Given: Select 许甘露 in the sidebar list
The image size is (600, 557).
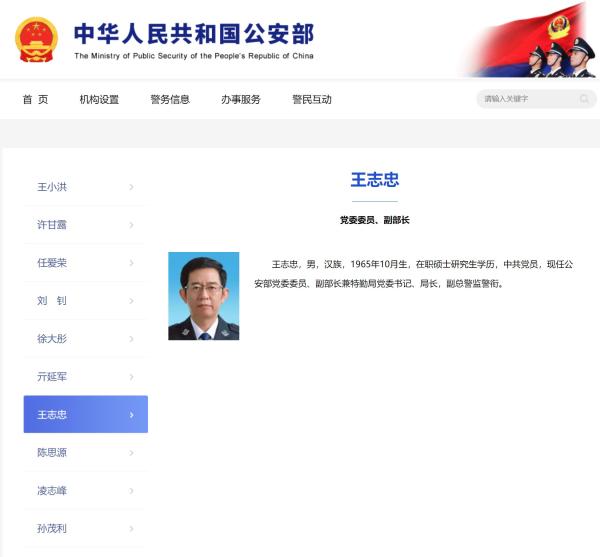Looking at the screenshot, I should pyautogui.click(x=86, y=225).
